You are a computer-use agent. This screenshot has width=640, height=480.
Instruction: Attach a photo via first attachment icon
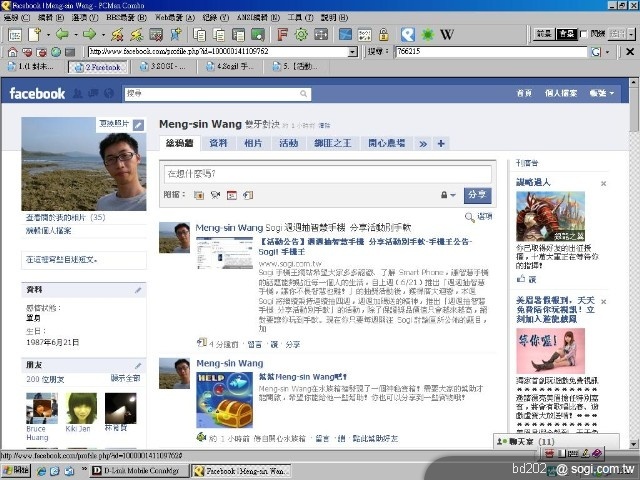199,196
